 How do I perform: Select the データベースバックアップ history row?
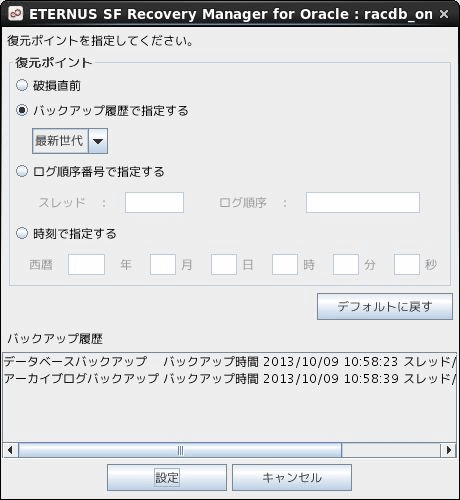[x=229, y=362]
